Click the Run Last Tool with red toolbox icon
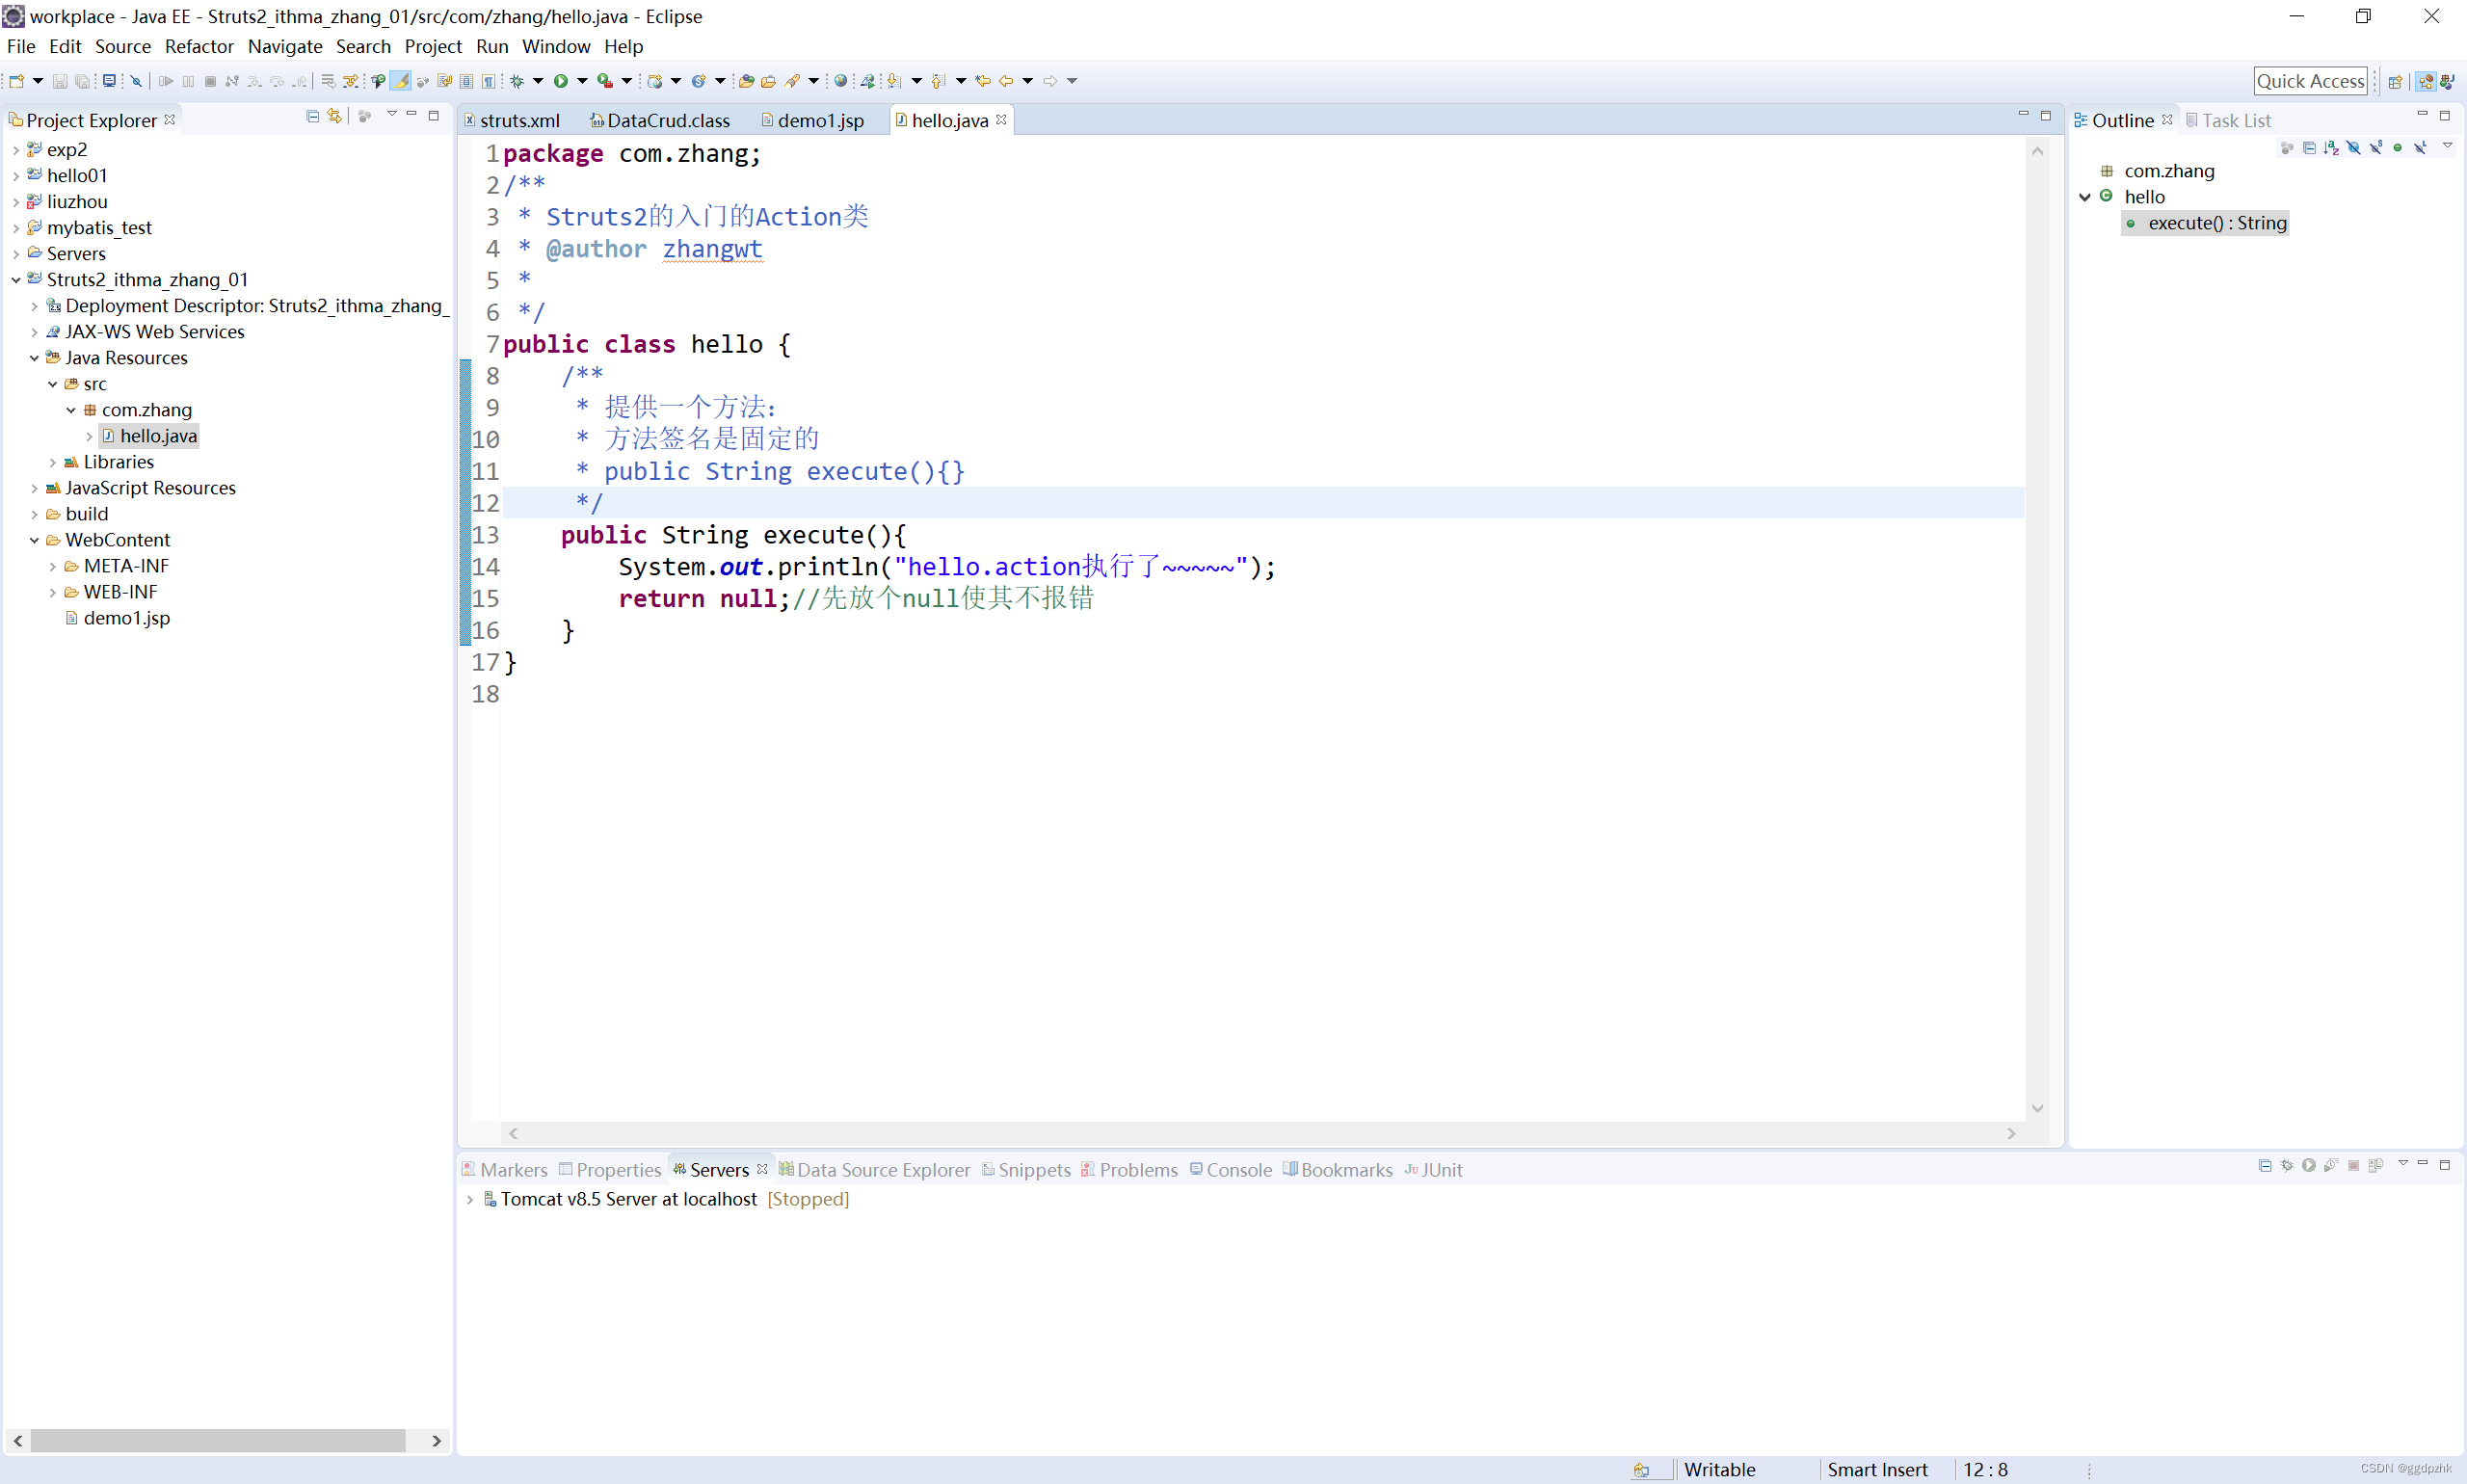The image size is (2467, 1484). (x=605, y=81)
